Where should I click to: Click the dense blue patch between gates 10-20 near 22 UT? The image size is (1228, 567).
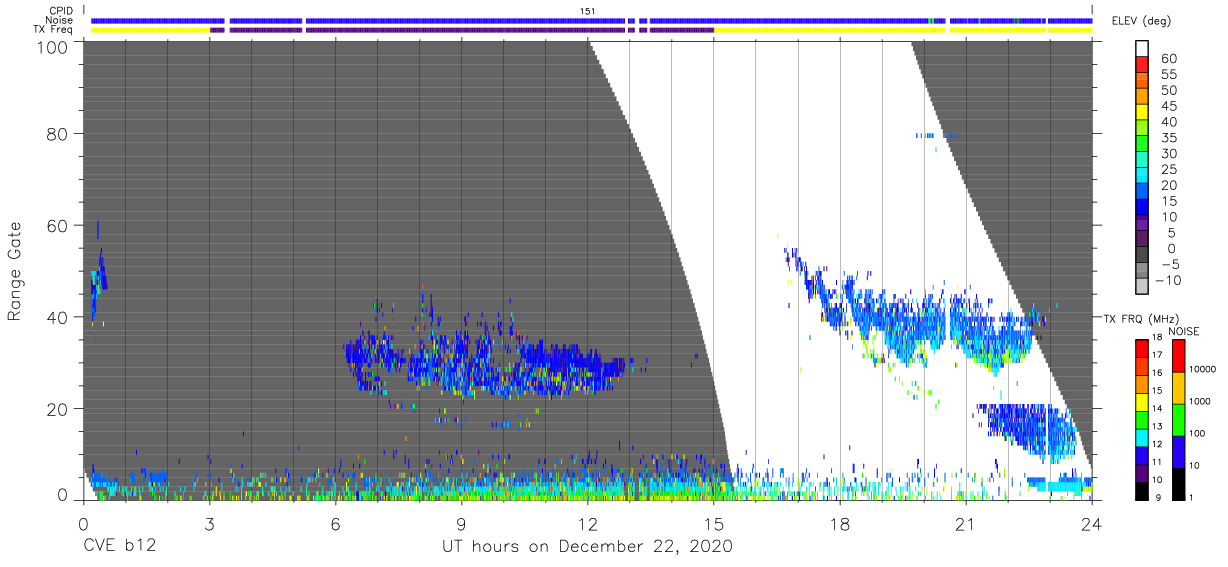pos(1027,432)
